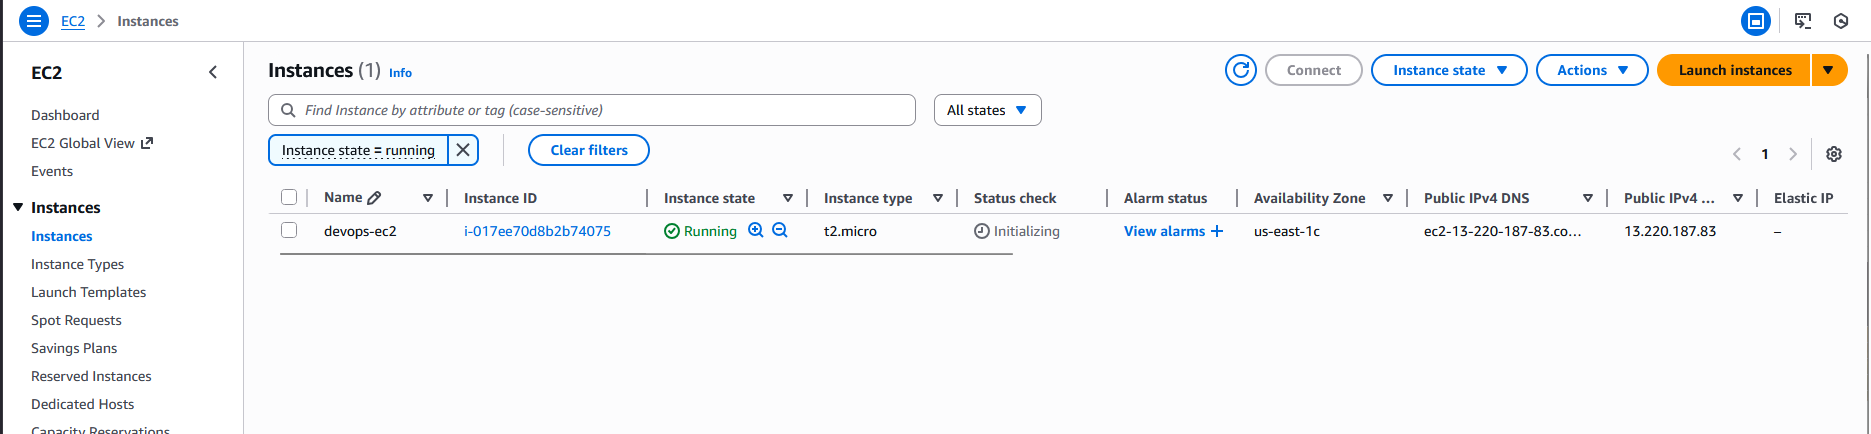Open instance ID i-017ee70d8b2b74075 link
The image size is (1871, 434).
click(x=537, y=231)
